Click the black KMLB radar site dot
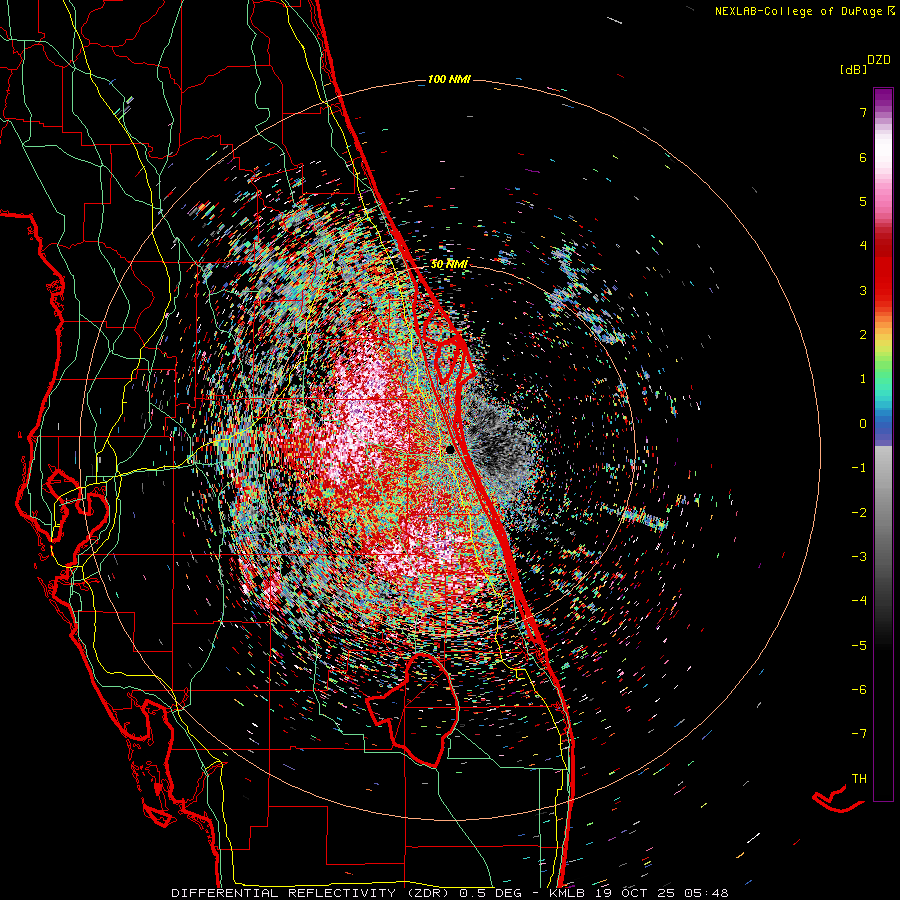 449,449
